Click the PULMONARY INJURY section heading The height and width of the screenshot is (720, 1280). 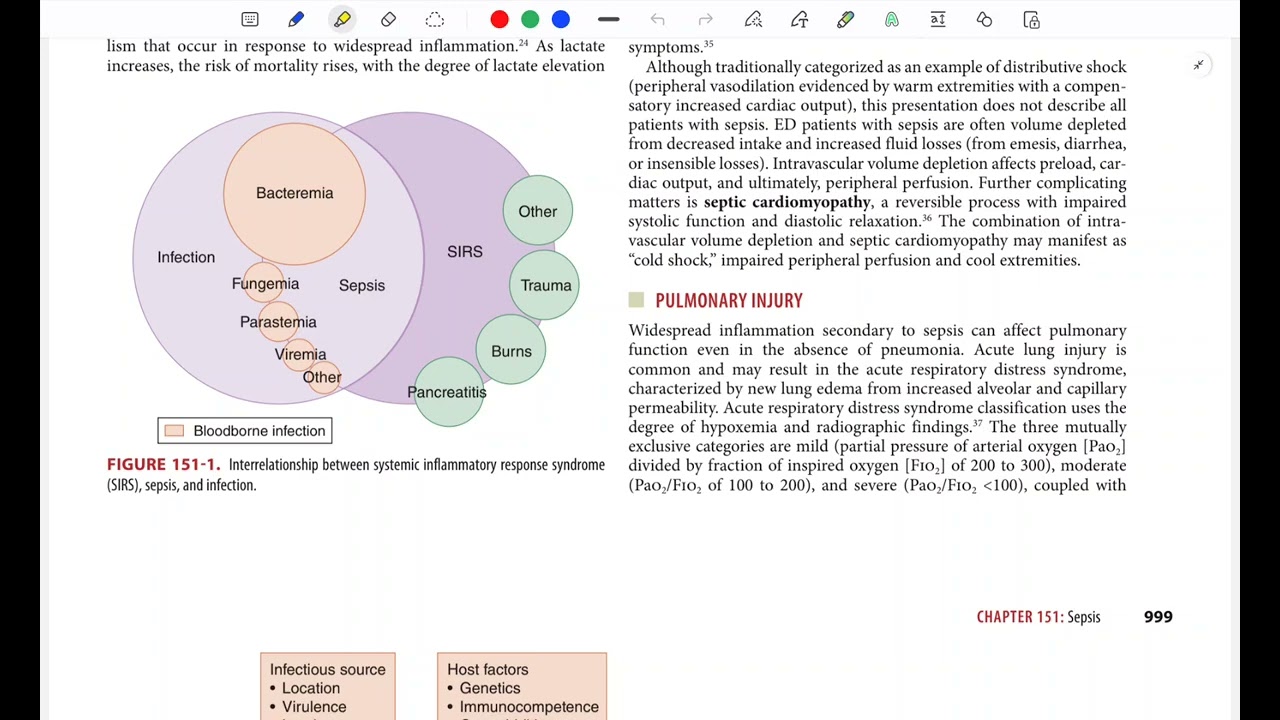click(x=729, y=301)
